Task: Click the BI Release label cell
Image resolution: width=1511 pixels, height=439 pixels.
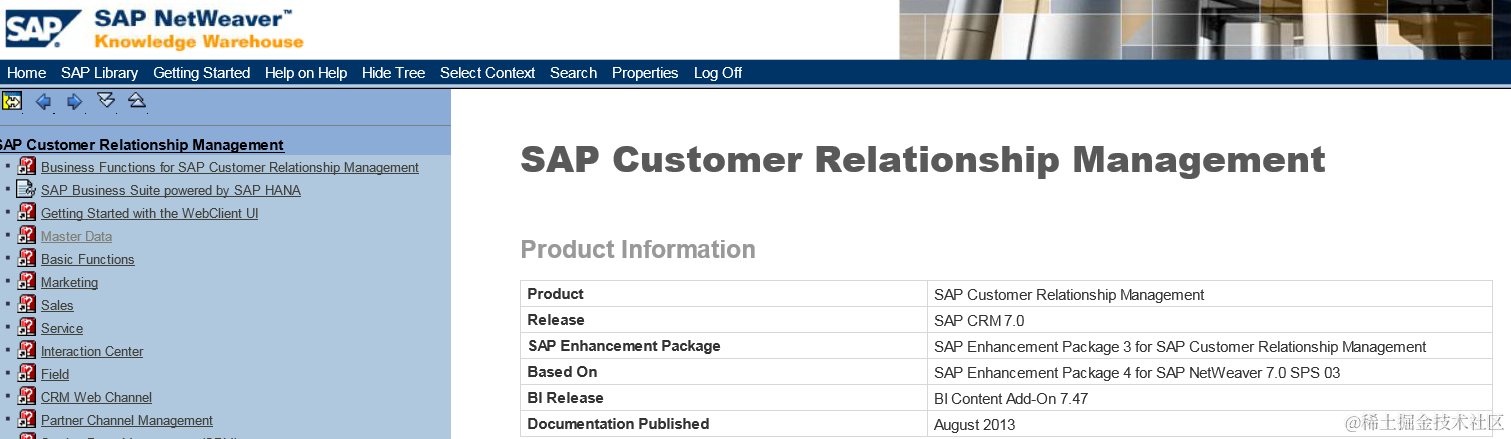Action: (x=724, y=398)
